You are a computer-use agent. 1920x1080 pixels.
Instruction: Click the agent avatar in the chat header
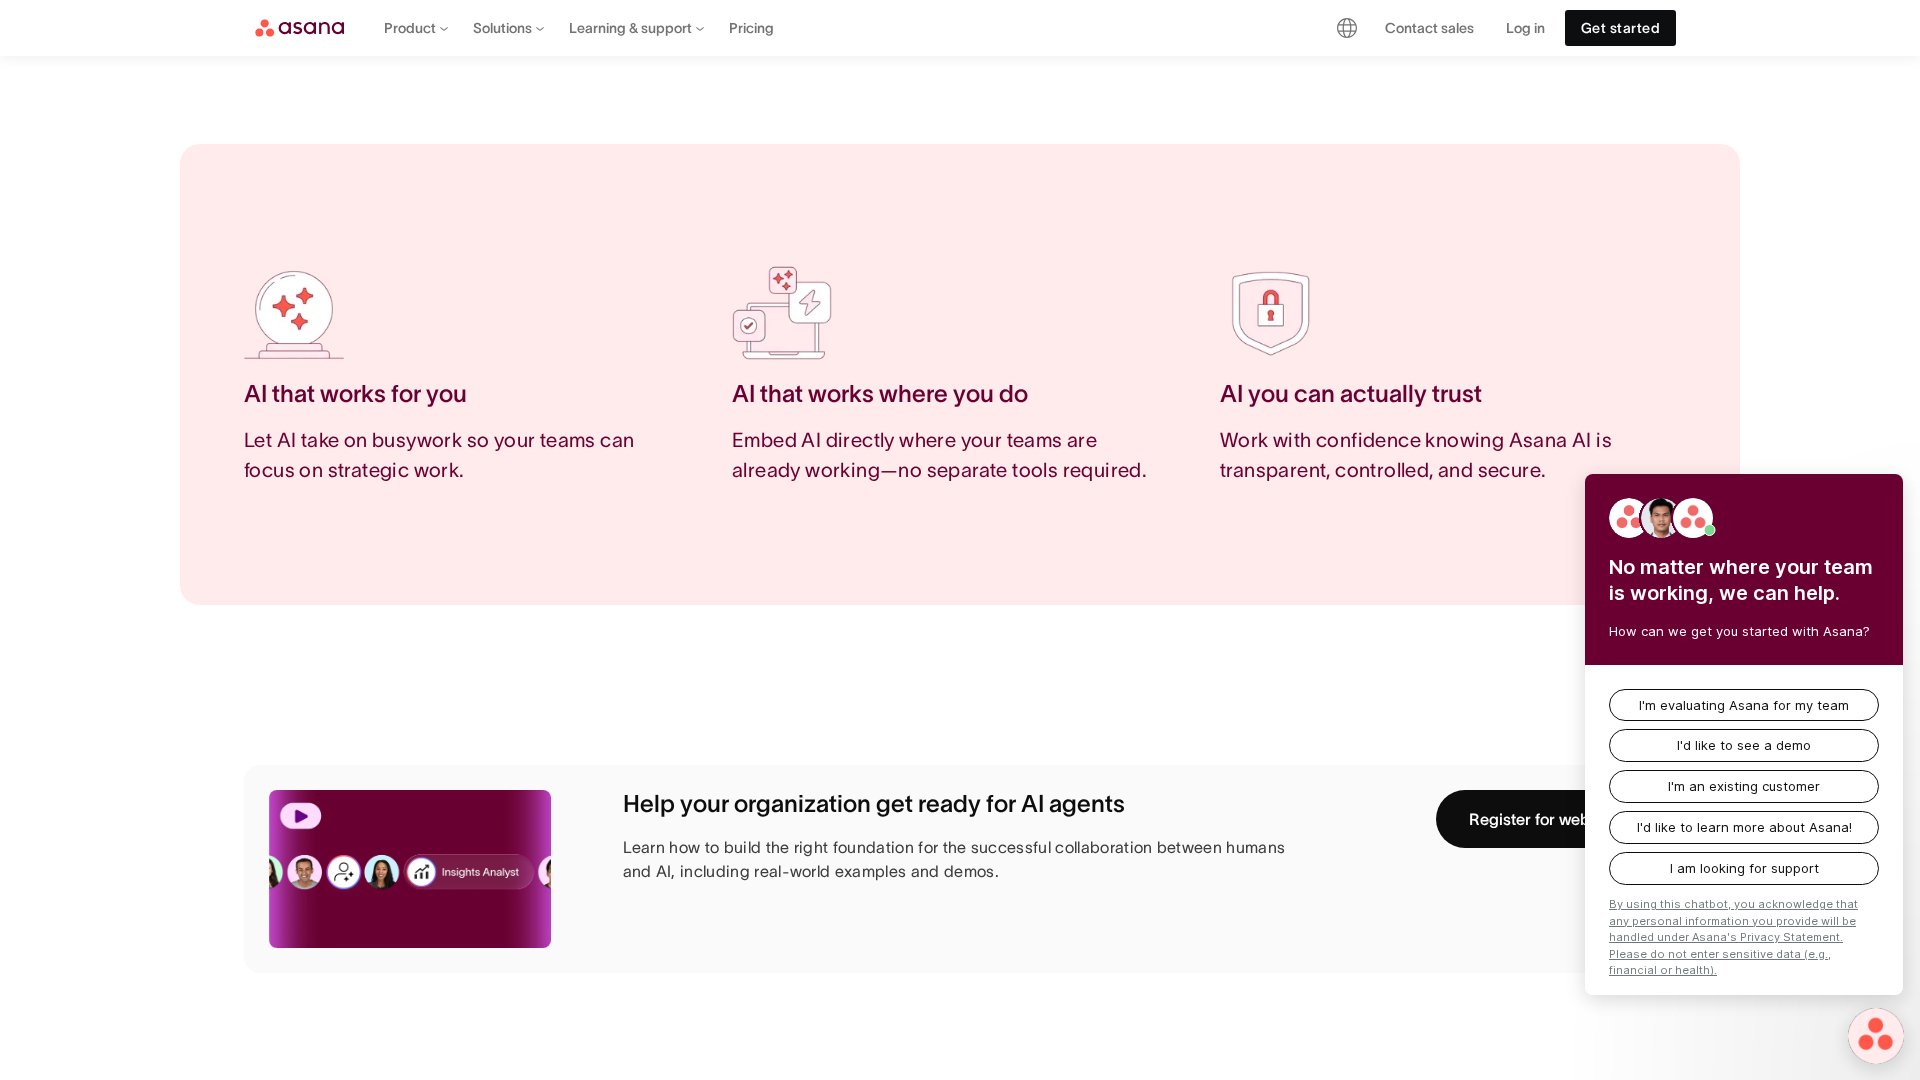[x=1661, y=517]
